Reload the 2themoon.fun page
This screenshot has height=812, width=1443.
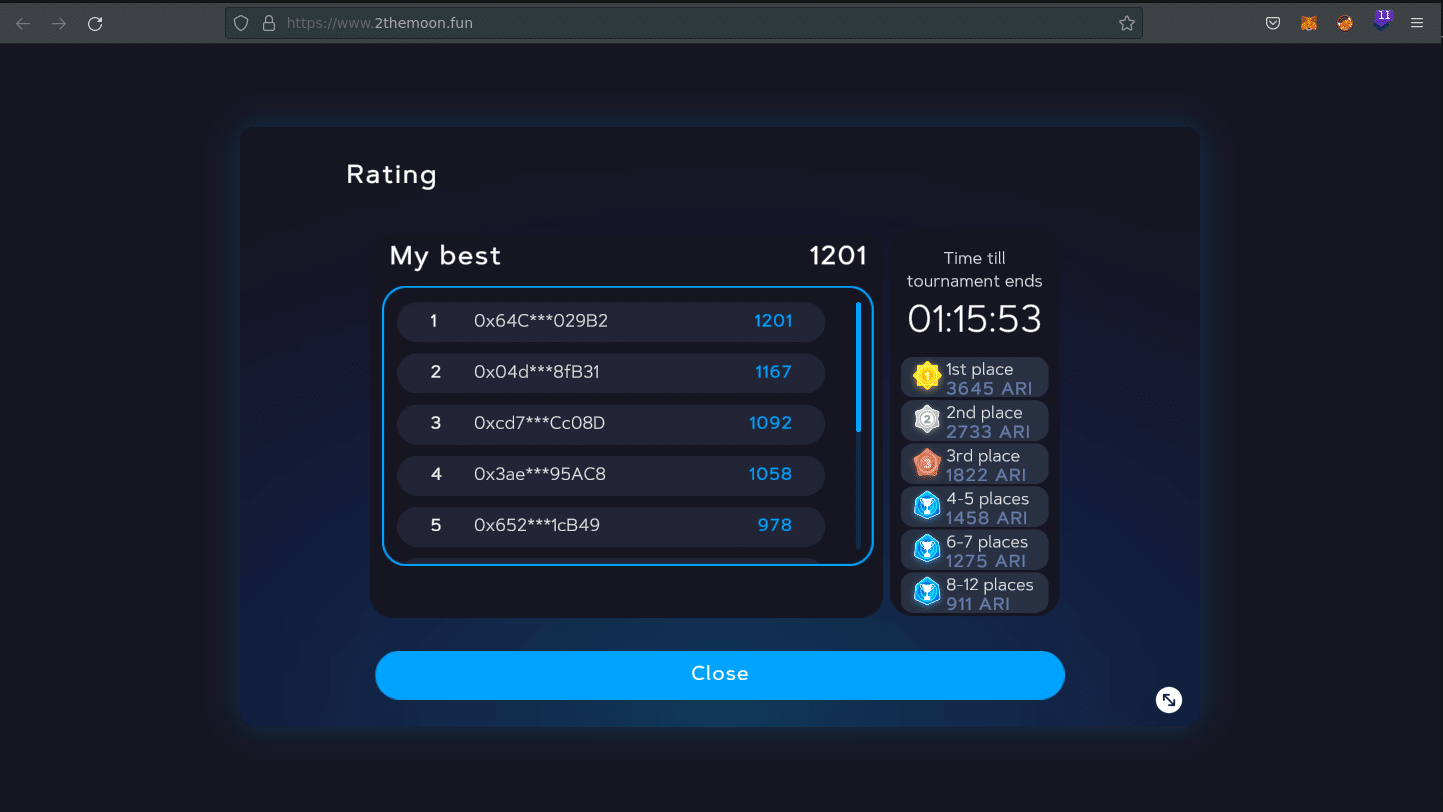(95, 23)
